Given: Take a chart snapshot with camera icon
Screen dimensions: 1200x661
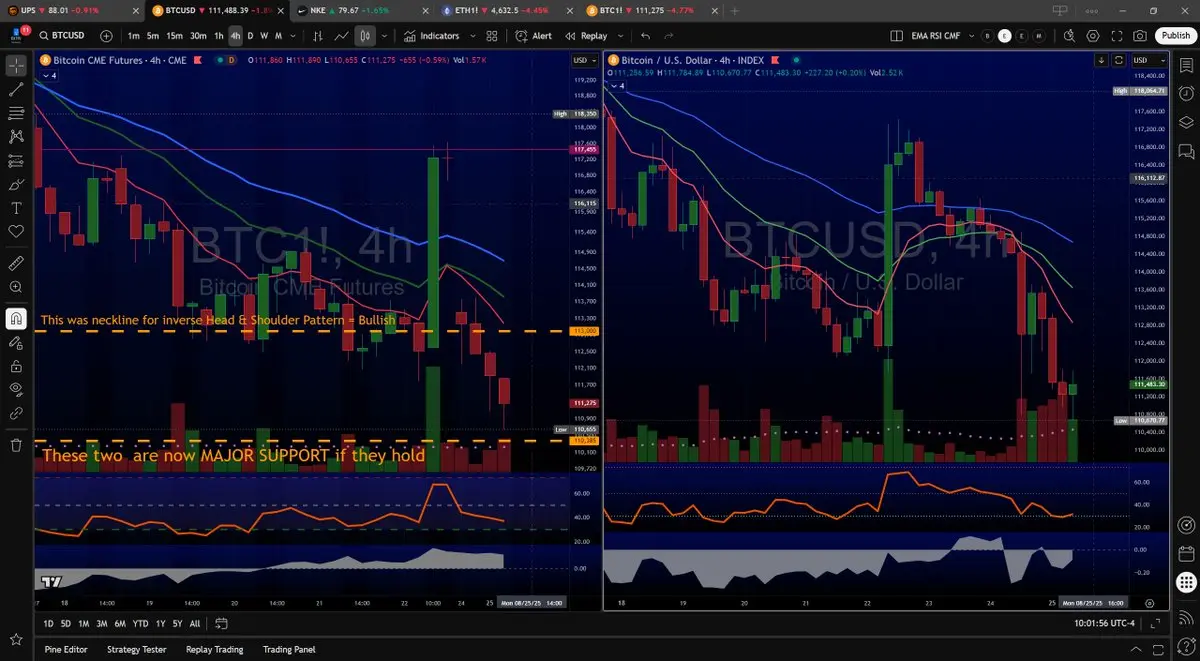Looking at the screenshot, I should coord(1140,36).
